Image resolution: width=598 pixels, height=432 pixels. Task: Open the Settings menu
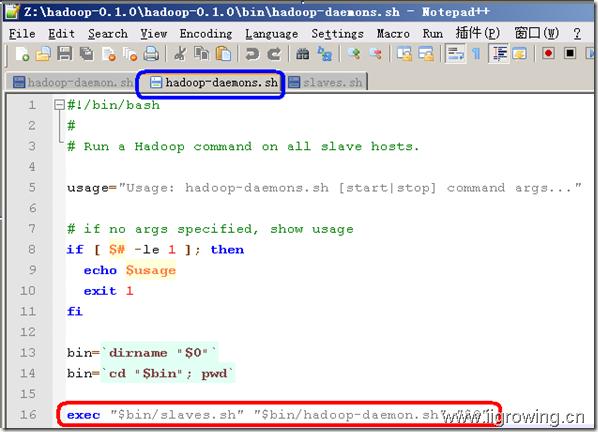click(338, 34)
